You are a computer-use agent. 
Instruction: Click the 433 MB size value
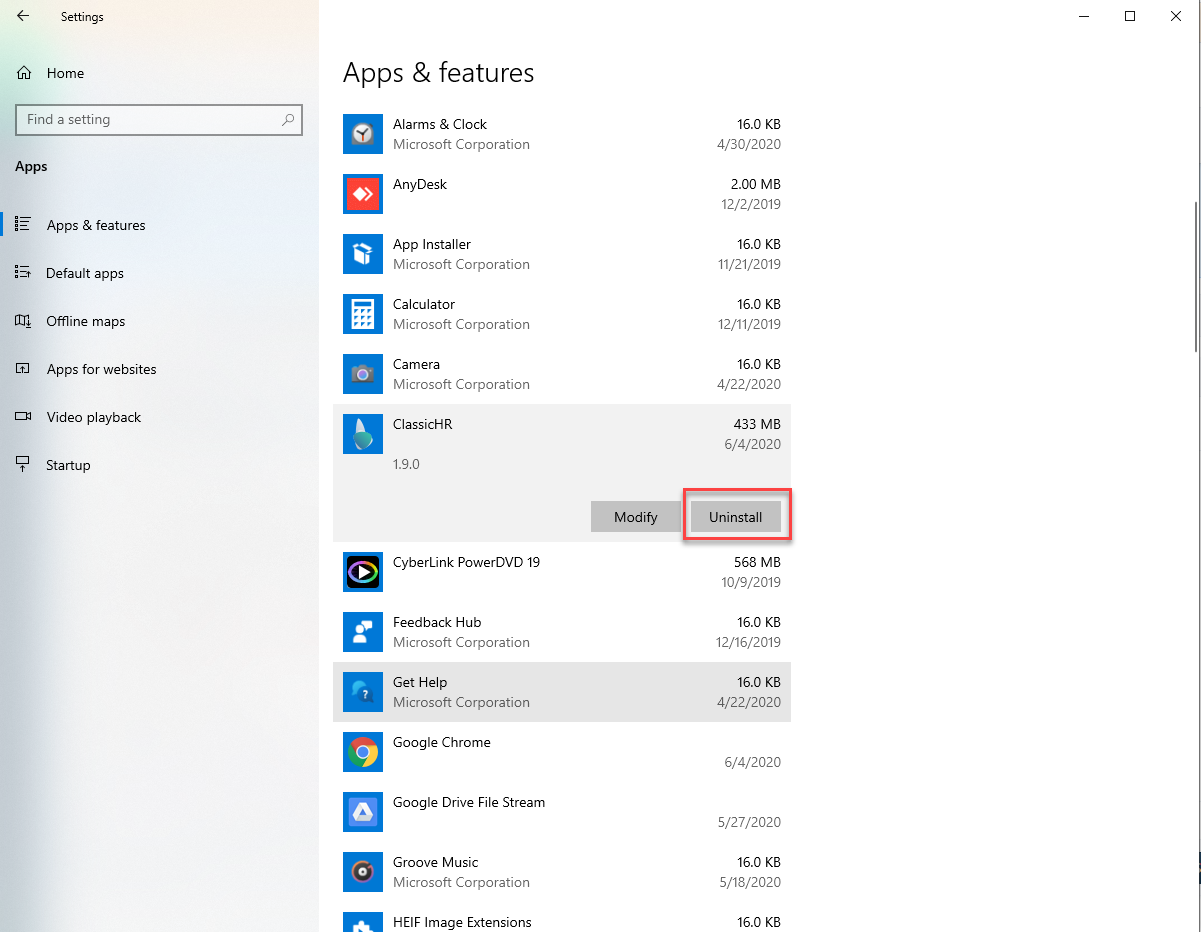[757, 424]
